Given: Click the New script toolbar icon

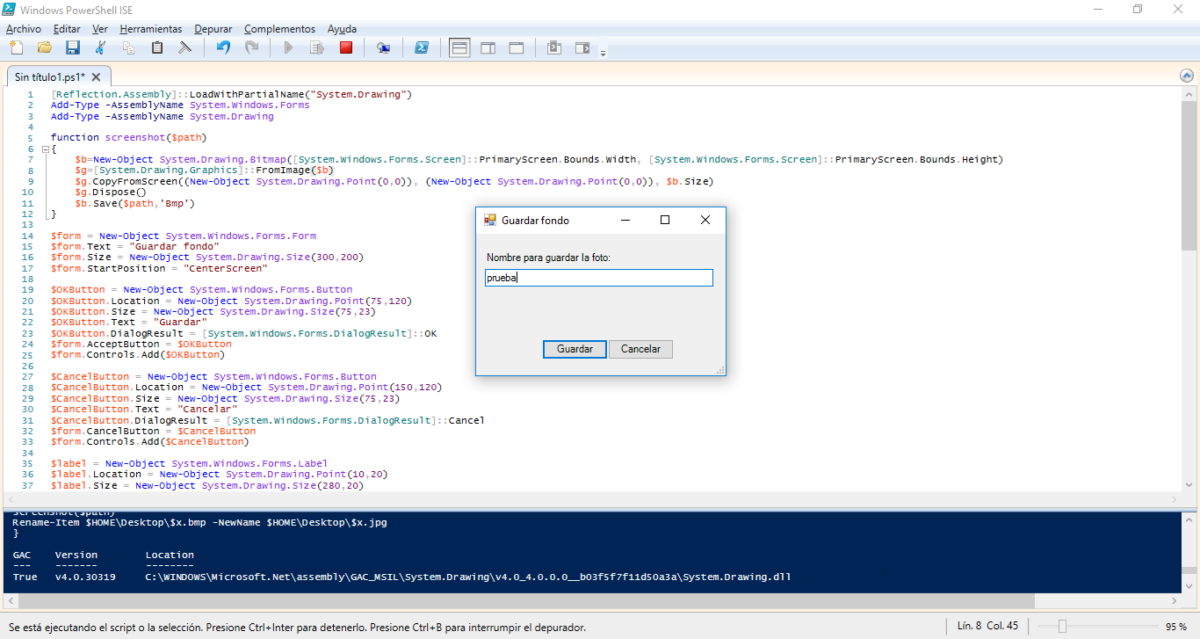Looking at the screenshot, I should 16,47.
